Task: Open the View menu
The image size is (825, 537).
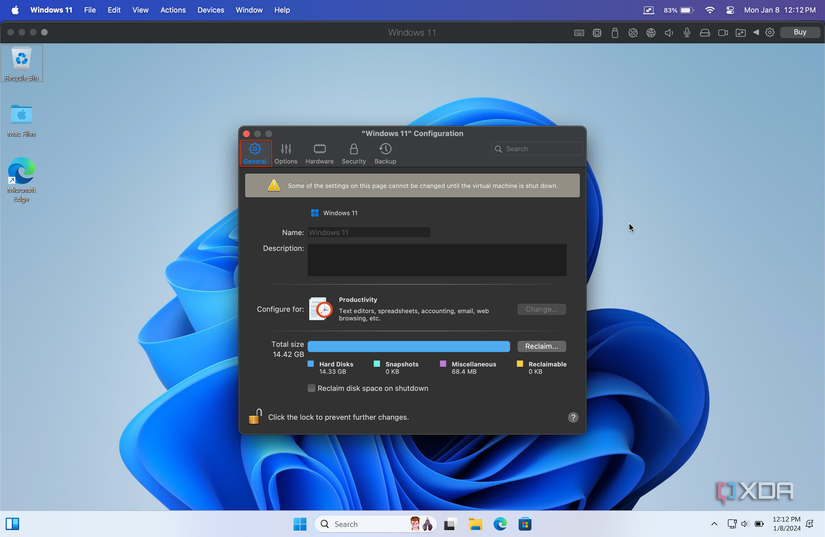Action: coord(140,10)
